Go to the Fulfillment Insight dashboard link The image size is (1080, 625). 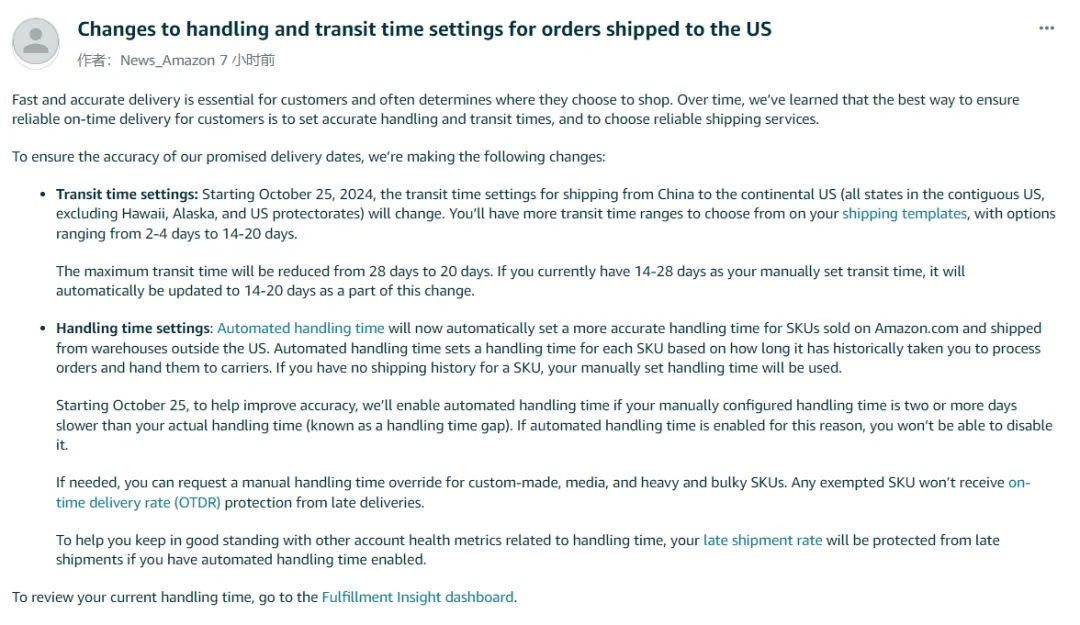pyautogui.click(x=418, y=597)
